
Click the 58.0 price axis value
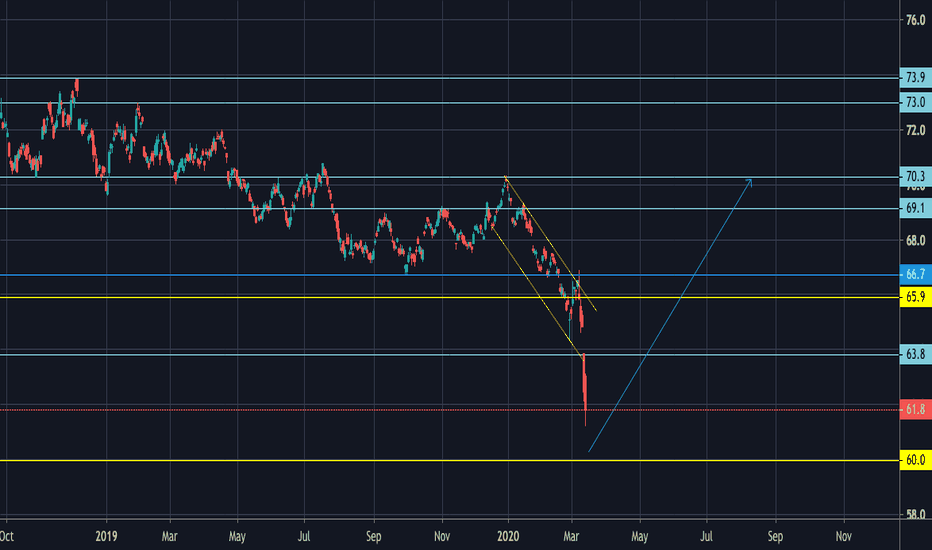tap(915, 515)
